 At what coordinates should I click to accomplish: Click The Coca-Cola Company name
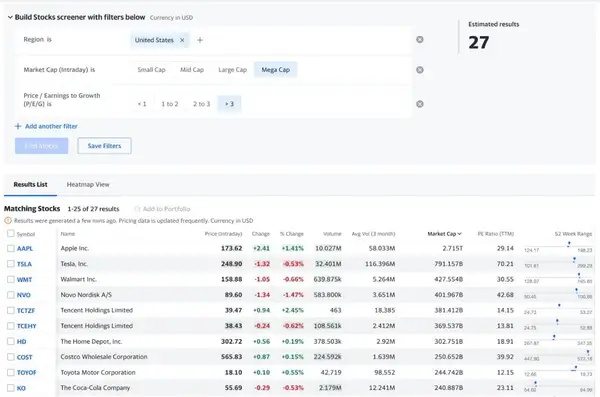point(95,388)
